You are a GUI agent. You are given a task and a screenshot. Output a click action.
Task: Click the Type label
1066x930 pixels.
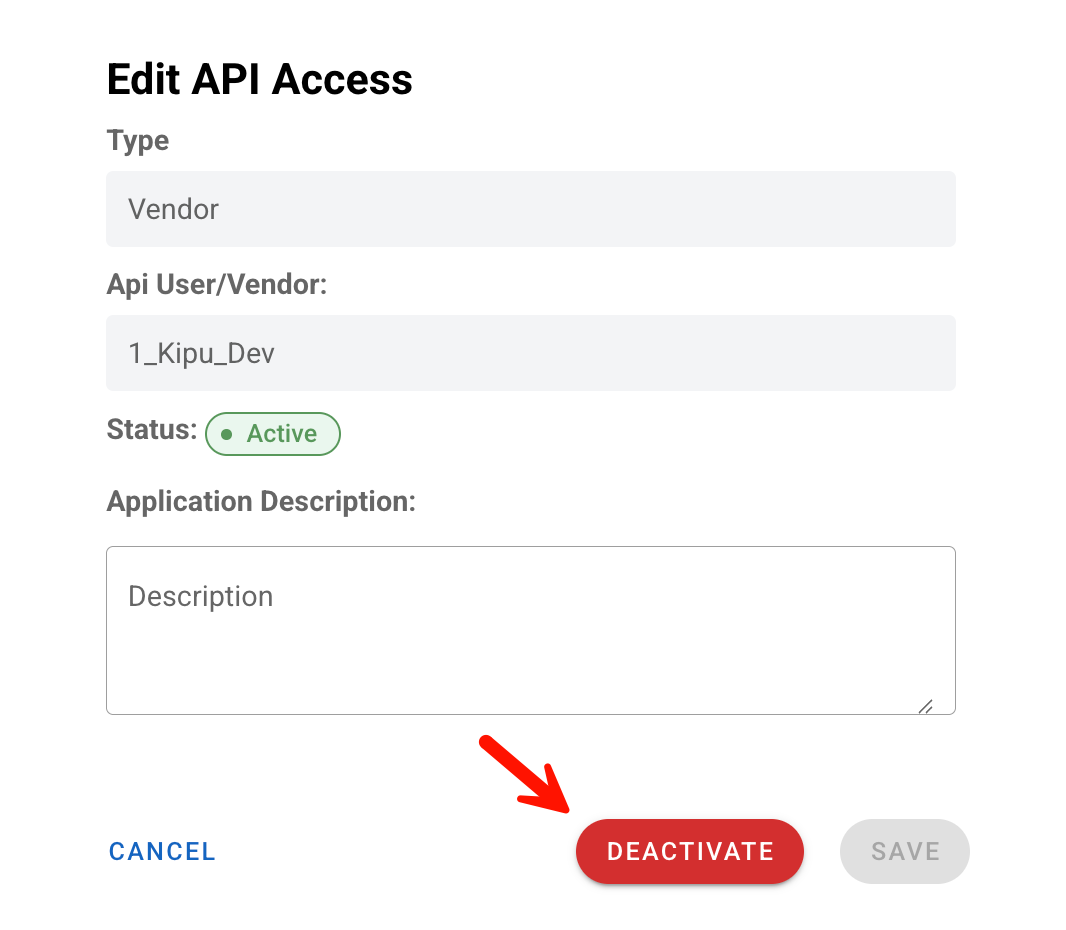click(137, 141)
